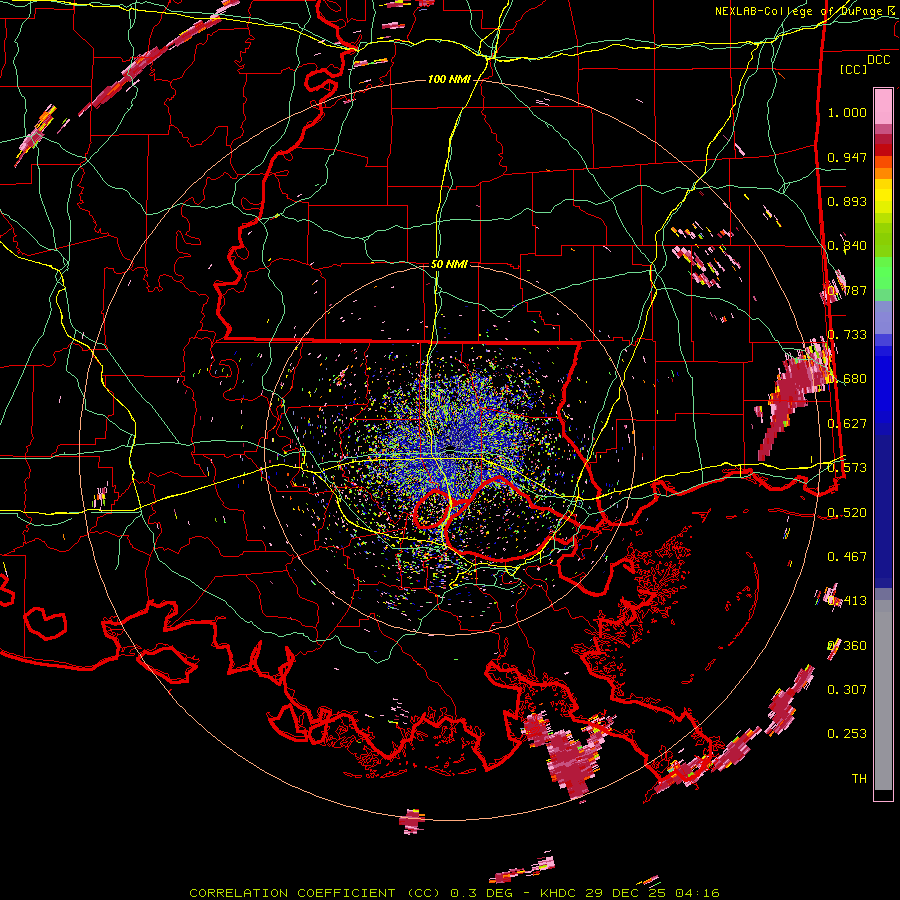Pick the light pink swatch atop the color bar
This screenshot has width=900, height=900.
click(x=883, y=106)
